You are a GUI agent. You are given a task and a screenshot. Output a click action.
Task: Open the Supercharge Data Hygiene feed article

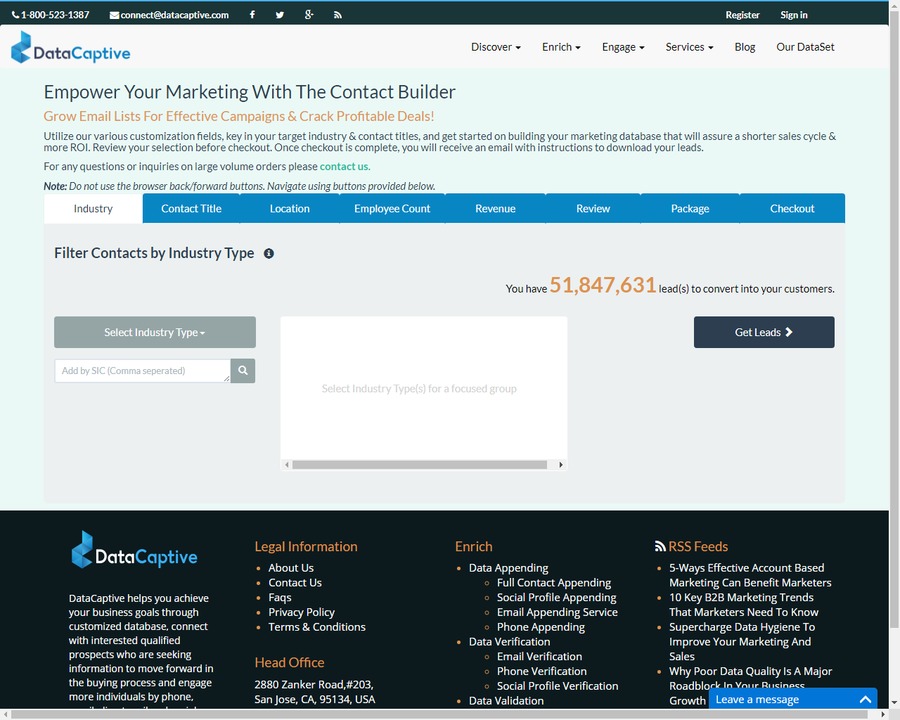tap(742, 642)
